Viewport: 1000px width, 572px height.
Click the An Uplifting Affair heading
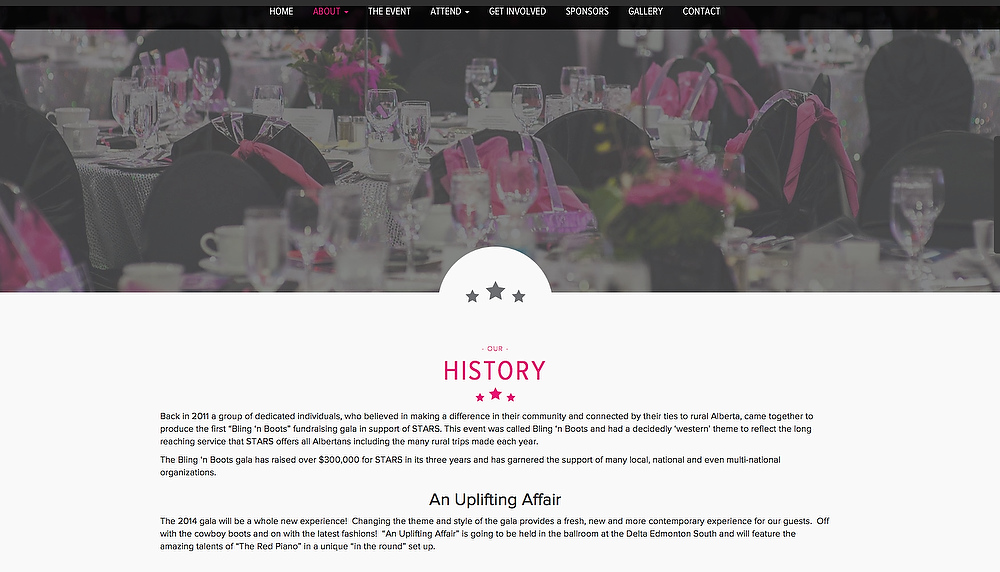[x=495, y=499]
